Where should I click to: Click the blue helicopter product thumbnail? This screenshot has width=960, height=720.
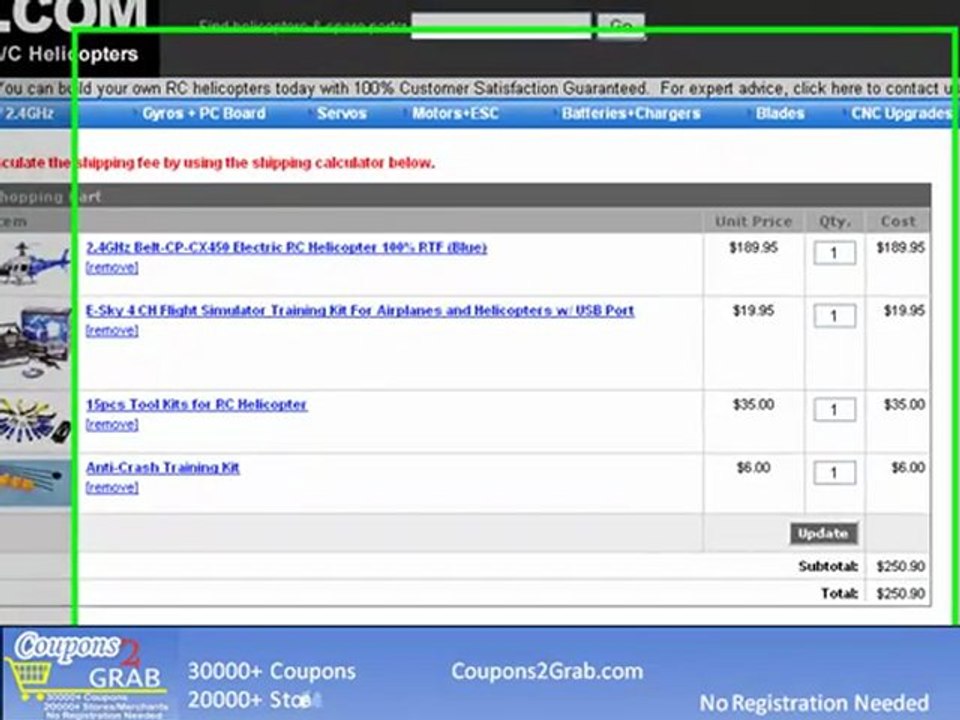35,263
